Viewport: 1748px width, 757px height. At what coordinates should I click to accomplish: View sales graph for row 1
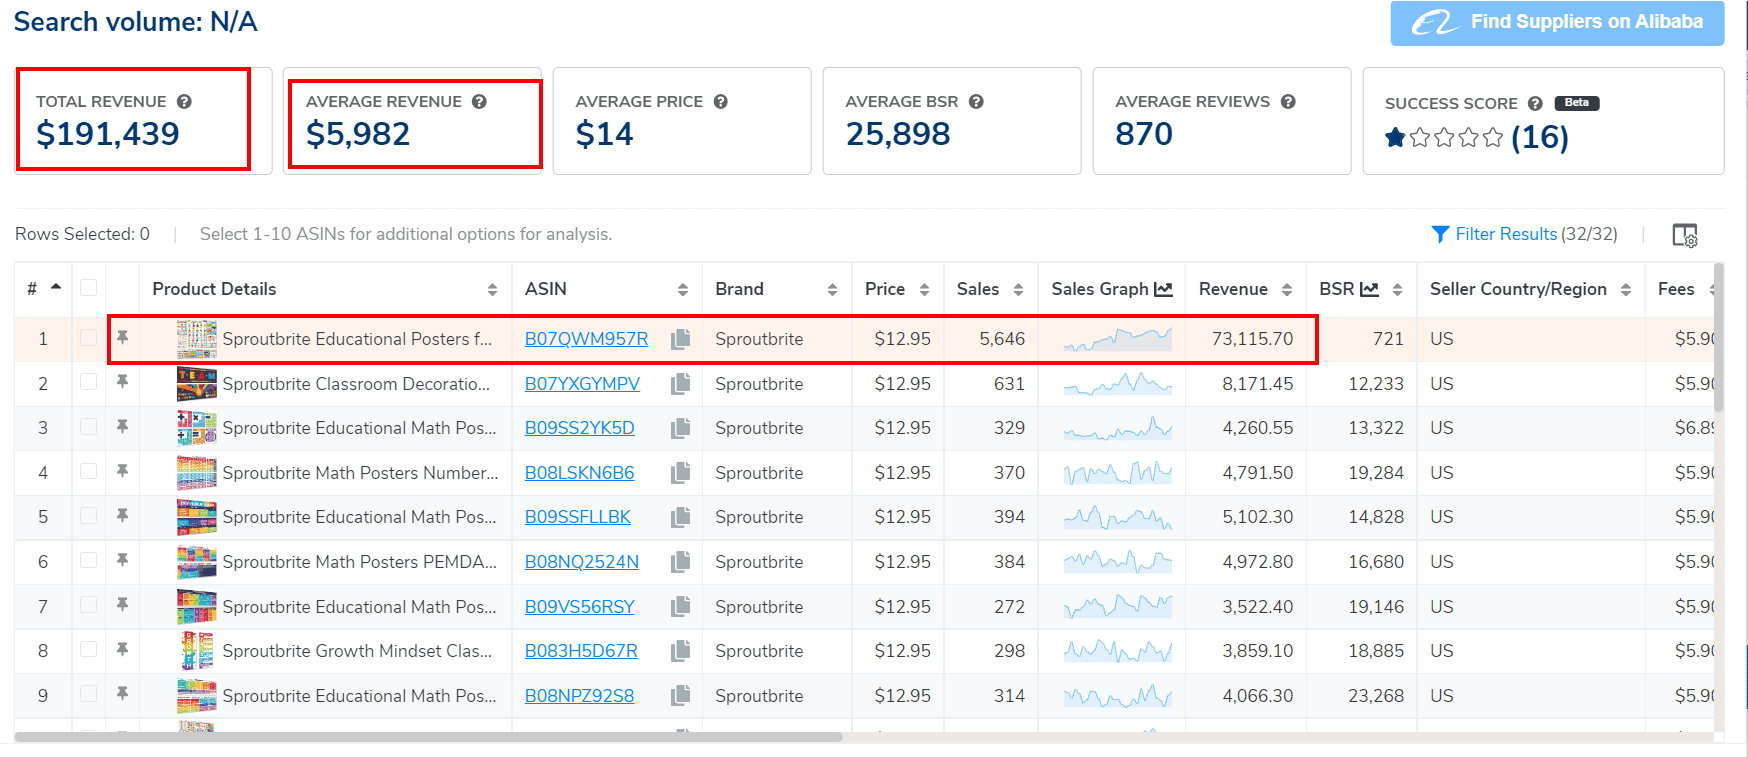pyautogui.click(x=1117, y=339)
